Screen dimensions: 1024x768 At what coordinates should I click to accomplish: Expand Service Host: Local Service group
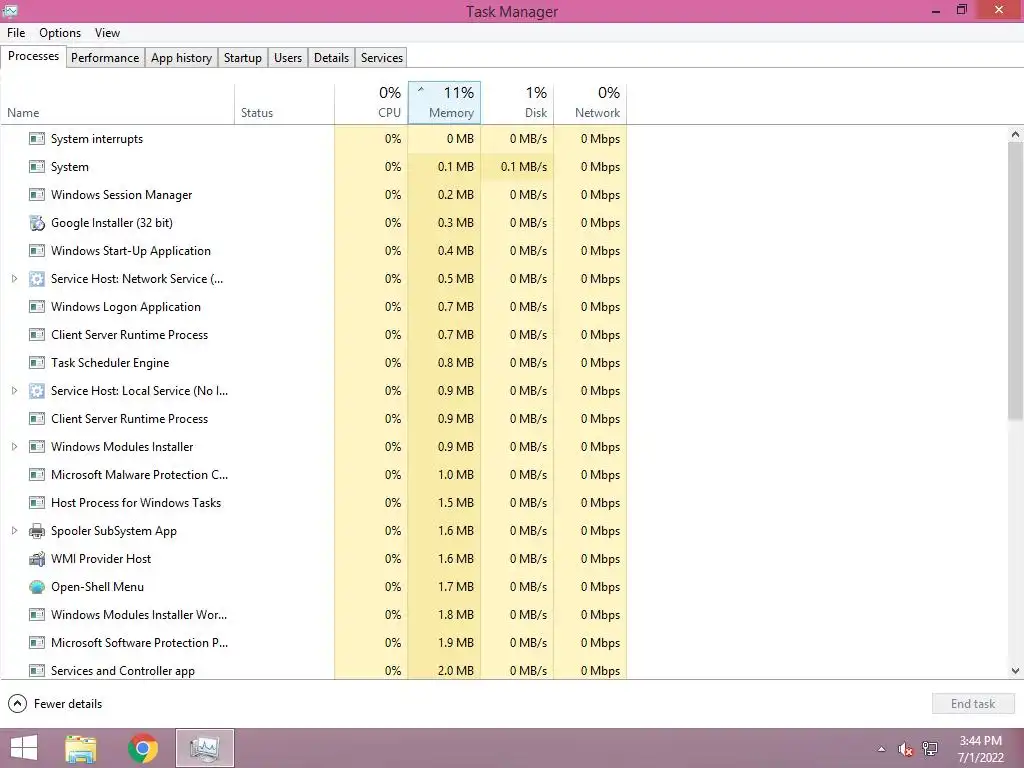point(14,391)
